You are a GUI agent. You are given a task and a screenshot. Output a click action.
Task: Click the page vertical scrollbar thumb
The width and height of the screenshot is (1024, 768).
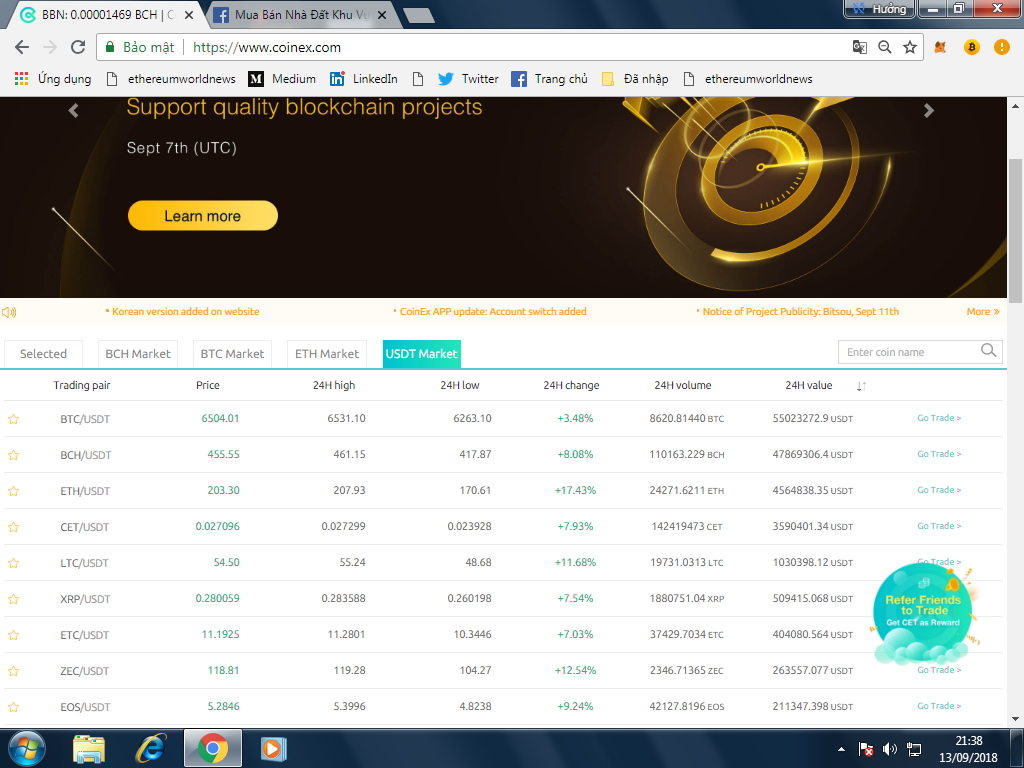click(1016, 230)
